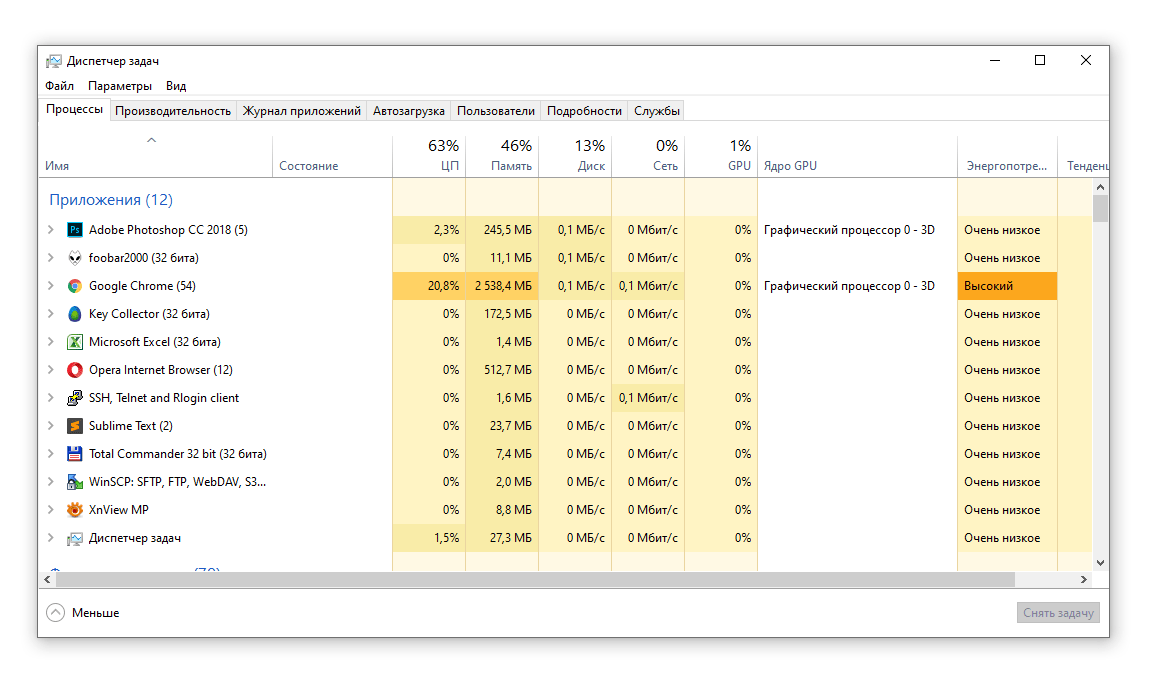The height and width of the screenshot is (692, 1158).
Task: Click the vertical scrollbar down arrow
Action: click(x=1100, y=563)
